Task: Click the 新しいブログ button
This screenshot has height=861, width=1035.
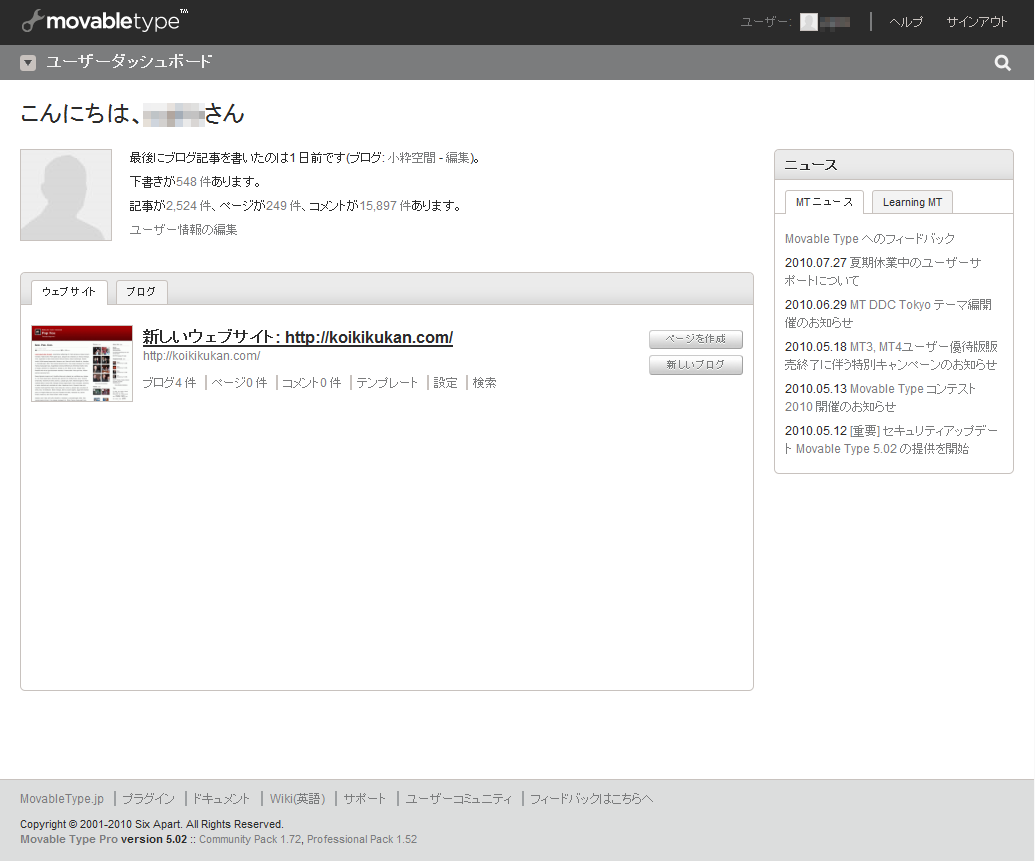Action: (x=696, y=364)
